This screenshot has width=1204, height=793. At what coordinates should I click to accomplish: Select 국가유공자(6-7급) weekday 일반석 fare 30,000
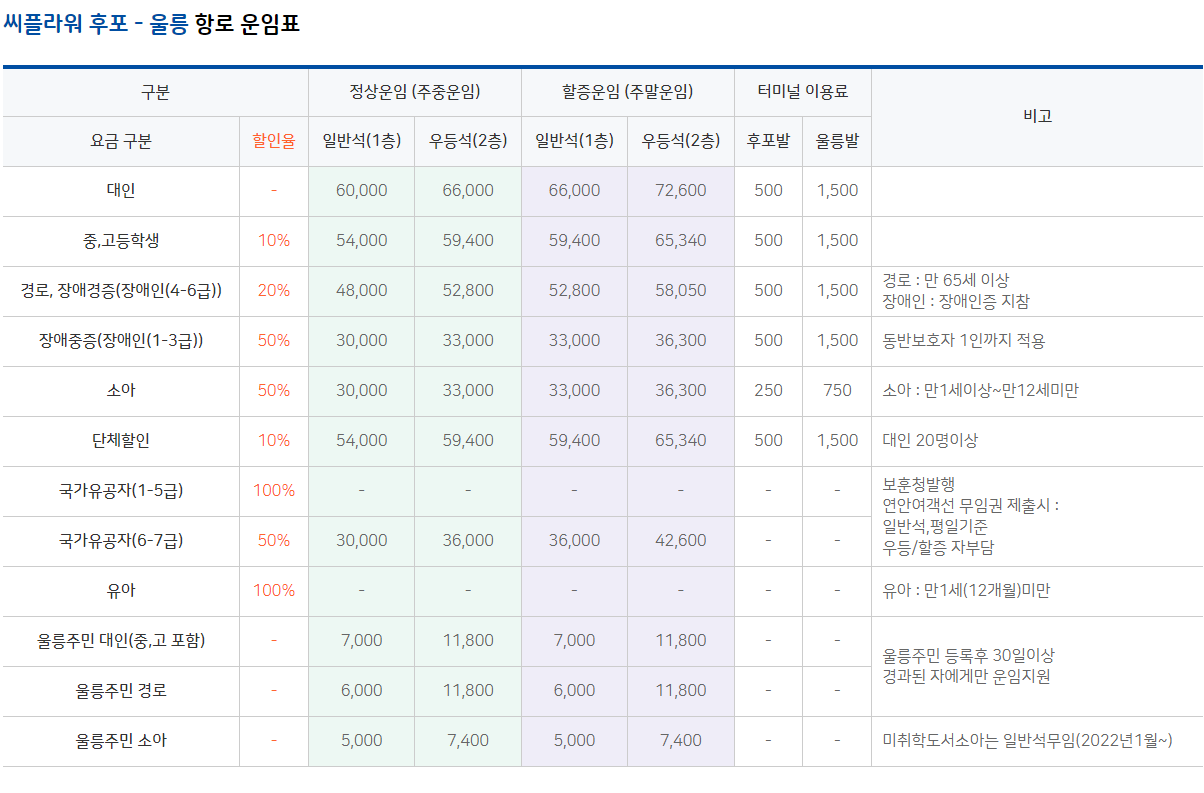click(x=362, y=541)
